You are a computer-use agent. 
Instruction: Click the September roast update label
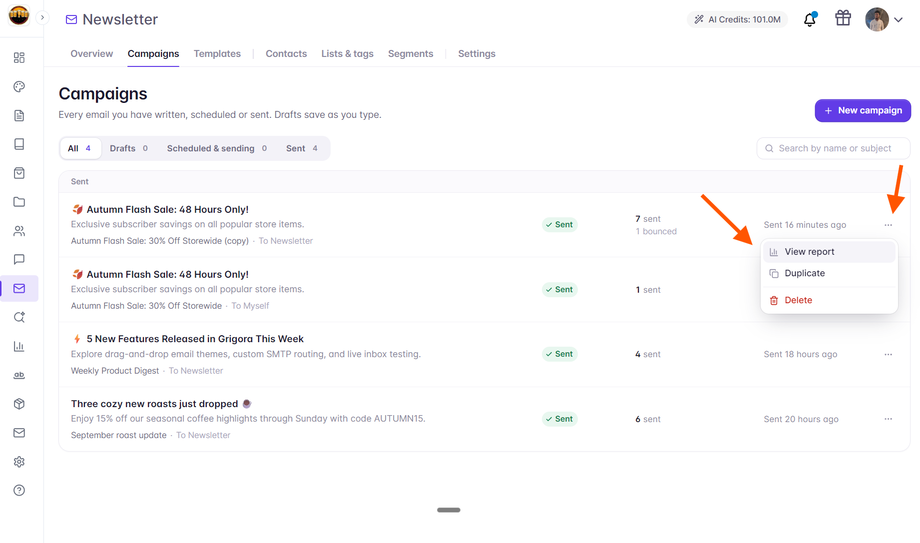[119, 436]
